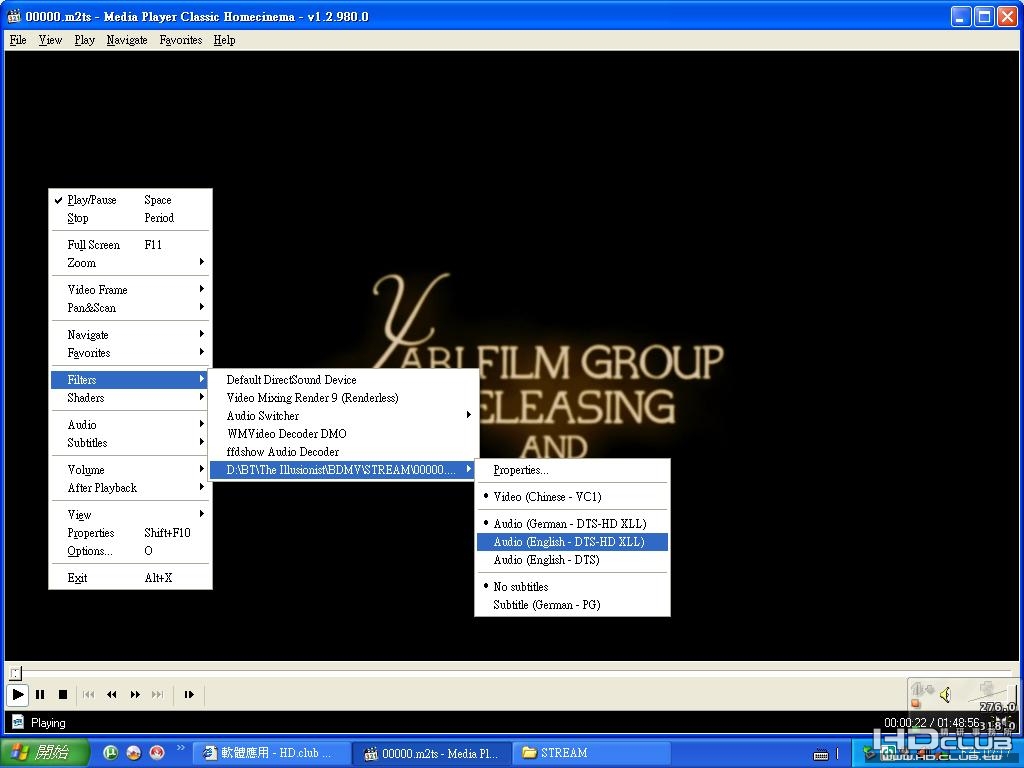The height and width of the screenshot is (768, 1024).
Task: Choose Stop in the context menu
Action: 131,218
